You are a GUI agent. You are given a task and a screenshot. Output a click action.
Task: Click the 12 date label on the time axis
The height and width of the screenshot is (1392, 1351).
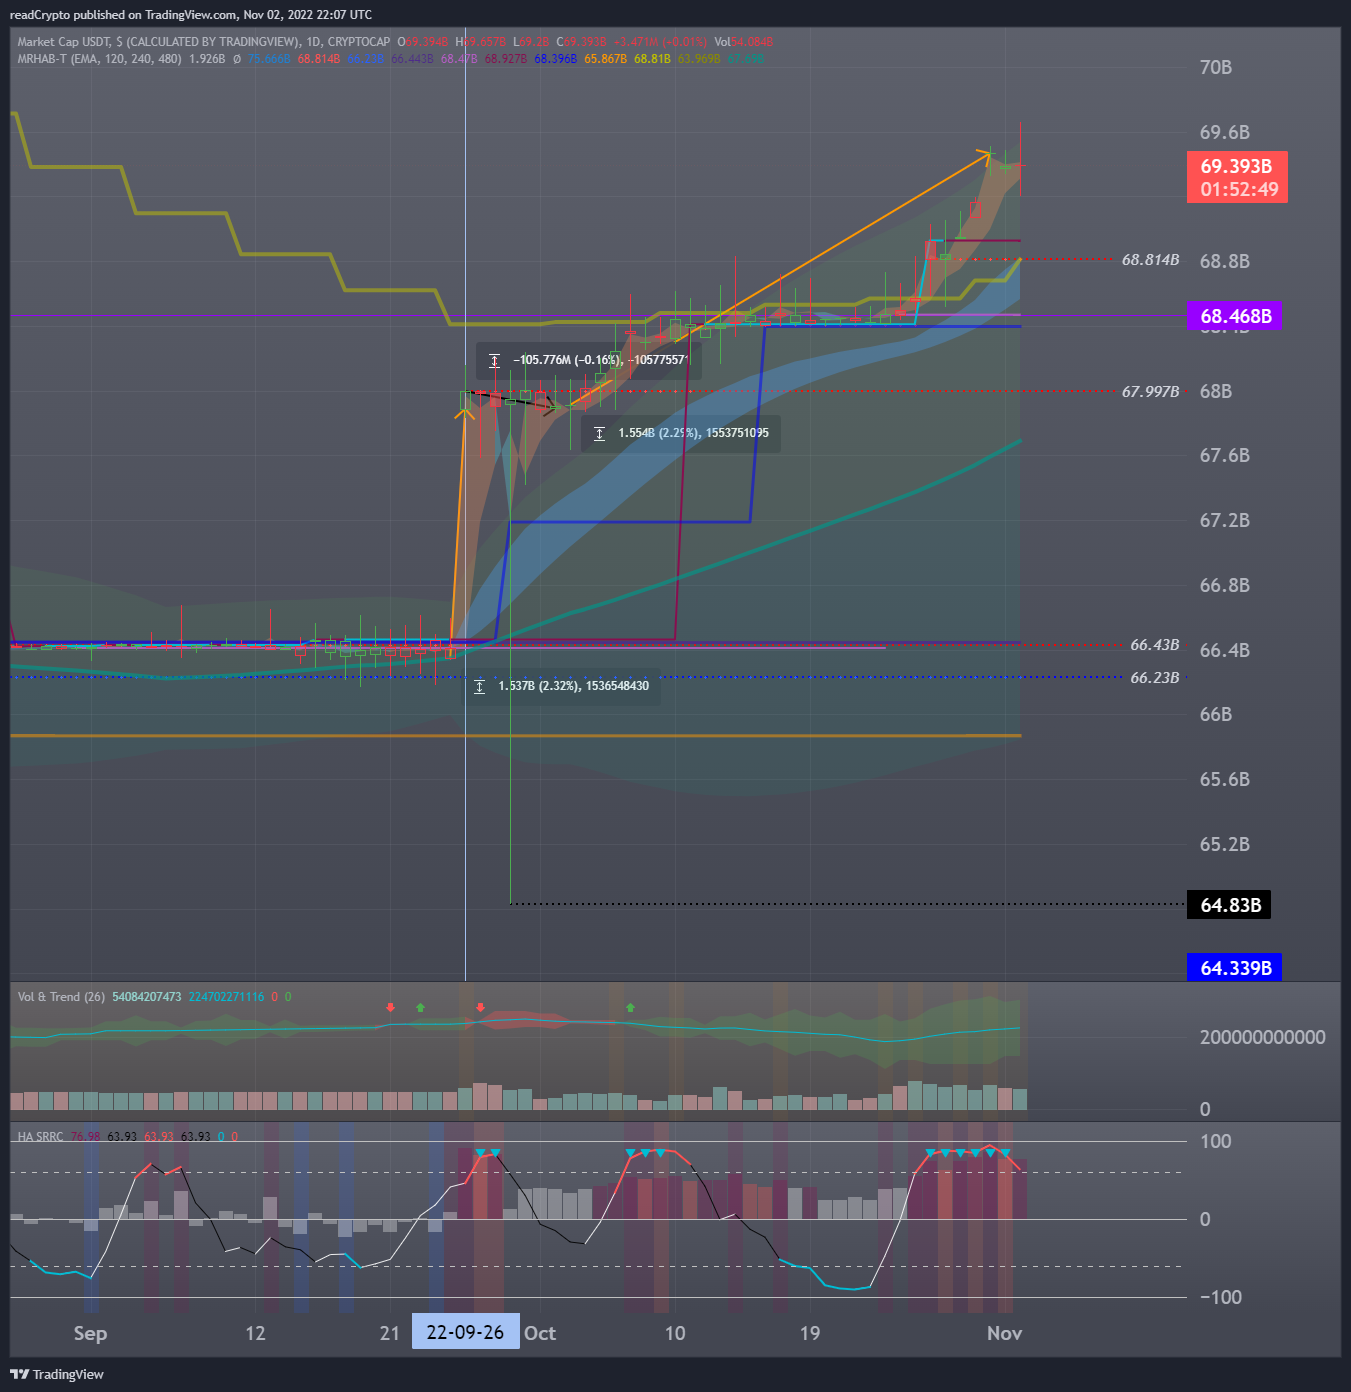pos(255,1333)
